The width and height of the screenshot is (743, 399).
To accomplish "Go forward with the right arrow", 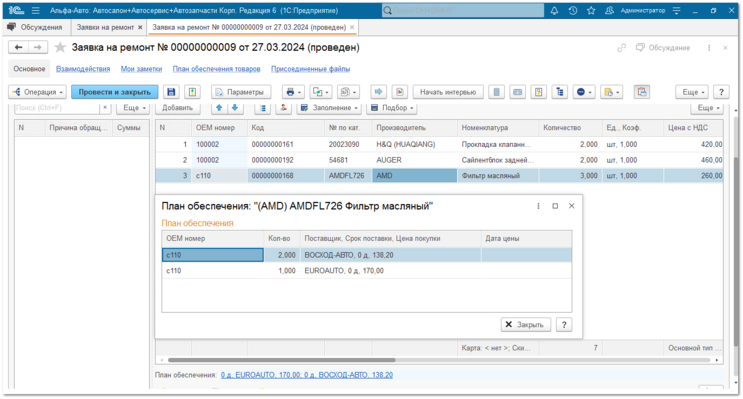I will [x=37, y=47].
